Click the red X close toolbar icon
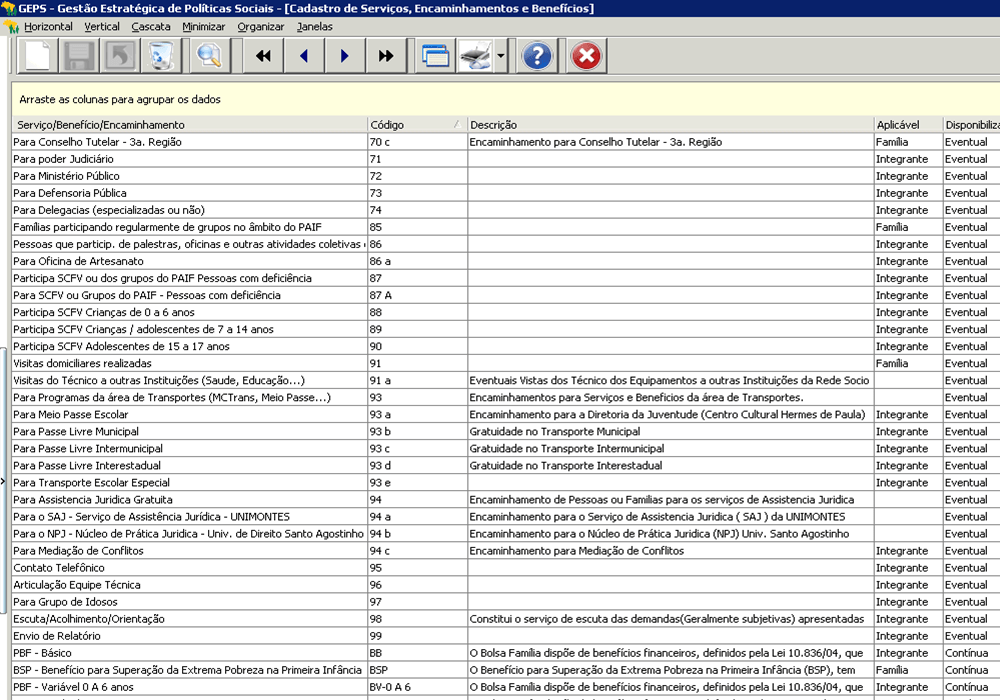The height and width of the screenshot is (700, 1000). click(586, 55)
